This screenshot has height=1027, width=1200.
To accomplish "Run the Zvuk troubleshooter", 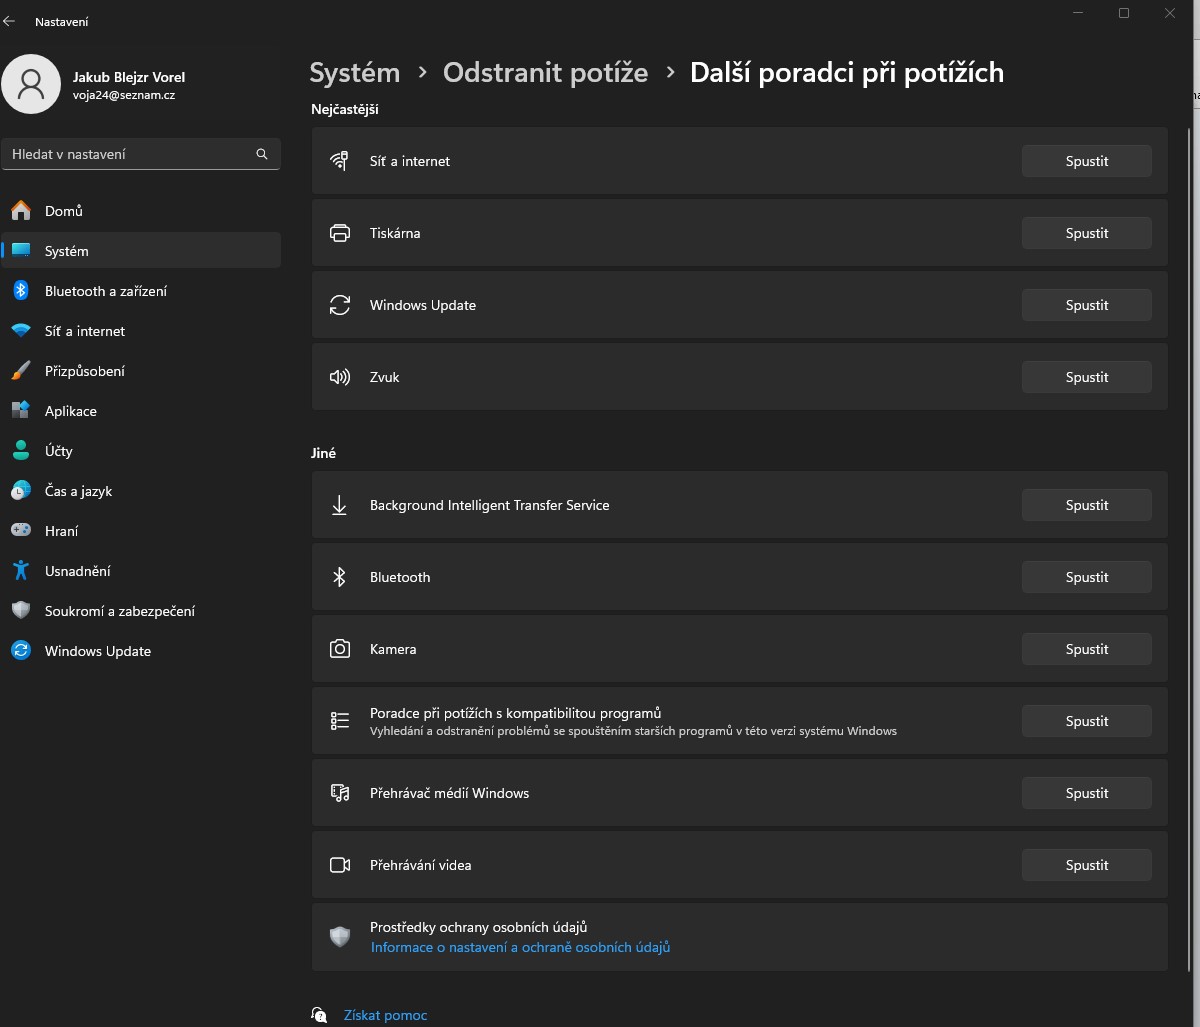I will click(x=1086, y=377).
